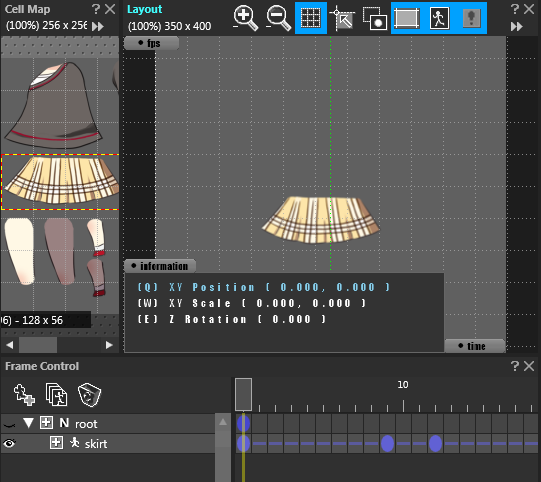Viewport: 541px width, 482px height.
Task: Close the Frame Control panel
Action: pyautogui.click(x=529, y=366)
